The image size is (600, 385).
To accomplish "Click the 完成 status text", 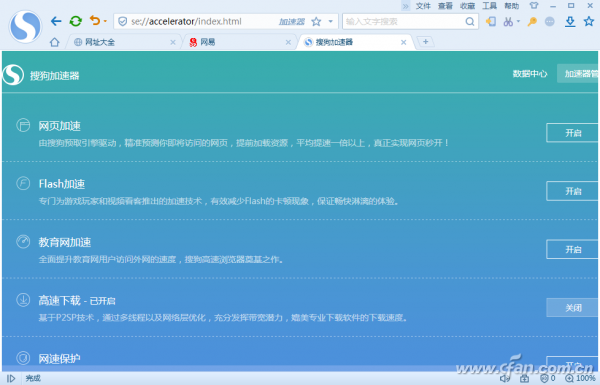I will coord(33,378).
